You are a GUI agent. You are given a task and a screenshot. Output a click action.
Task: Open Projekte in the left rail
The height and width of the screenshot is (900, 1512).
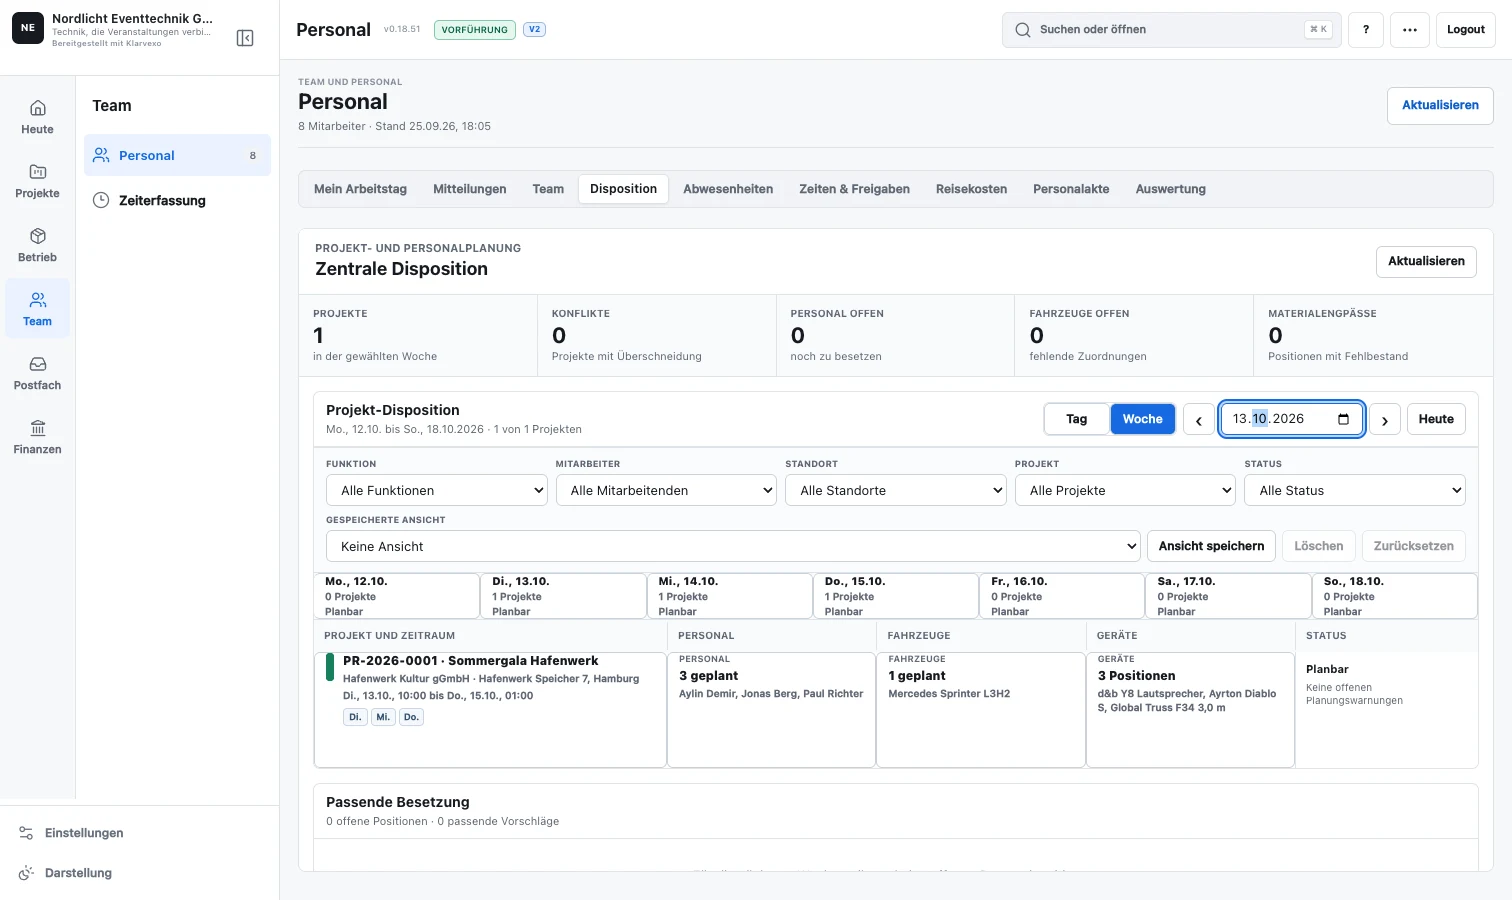pyautogui.click(x=38, y=181)
